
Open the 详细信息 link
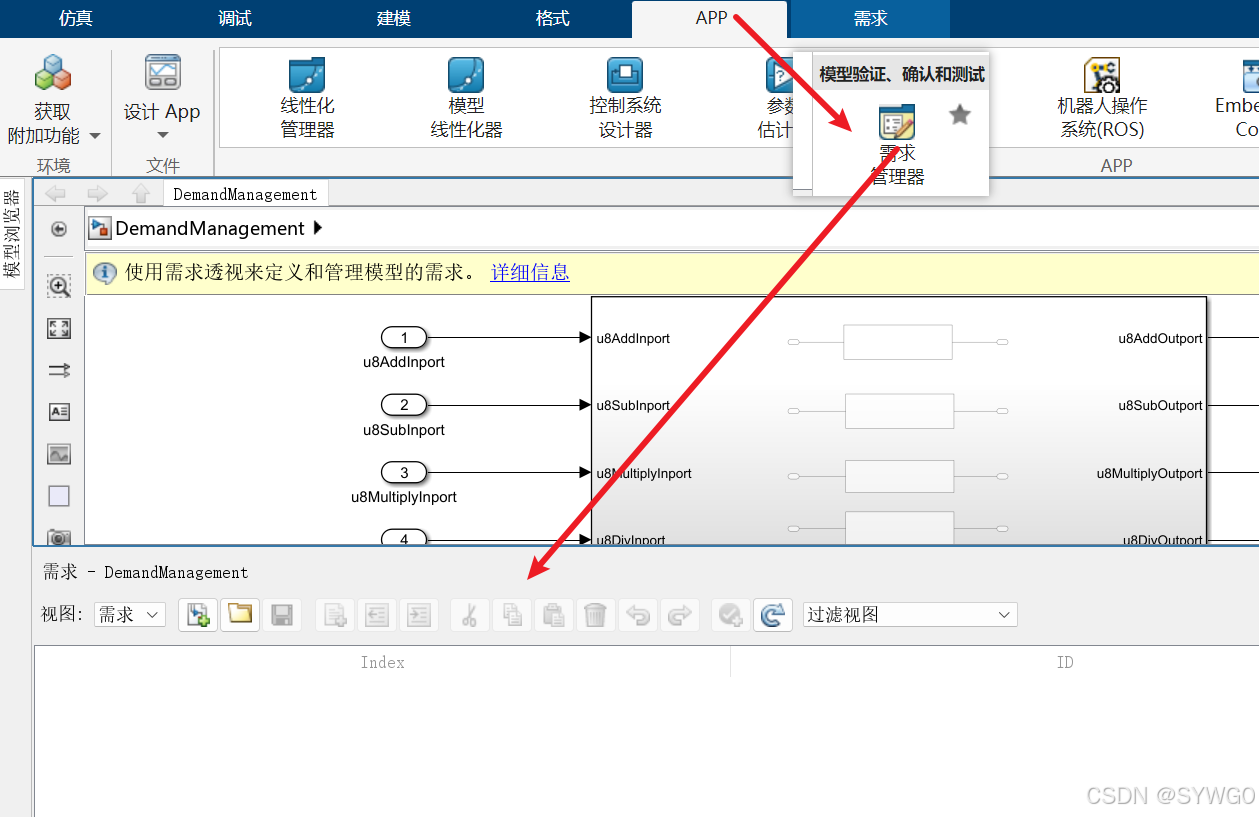(x=529, y=272)
